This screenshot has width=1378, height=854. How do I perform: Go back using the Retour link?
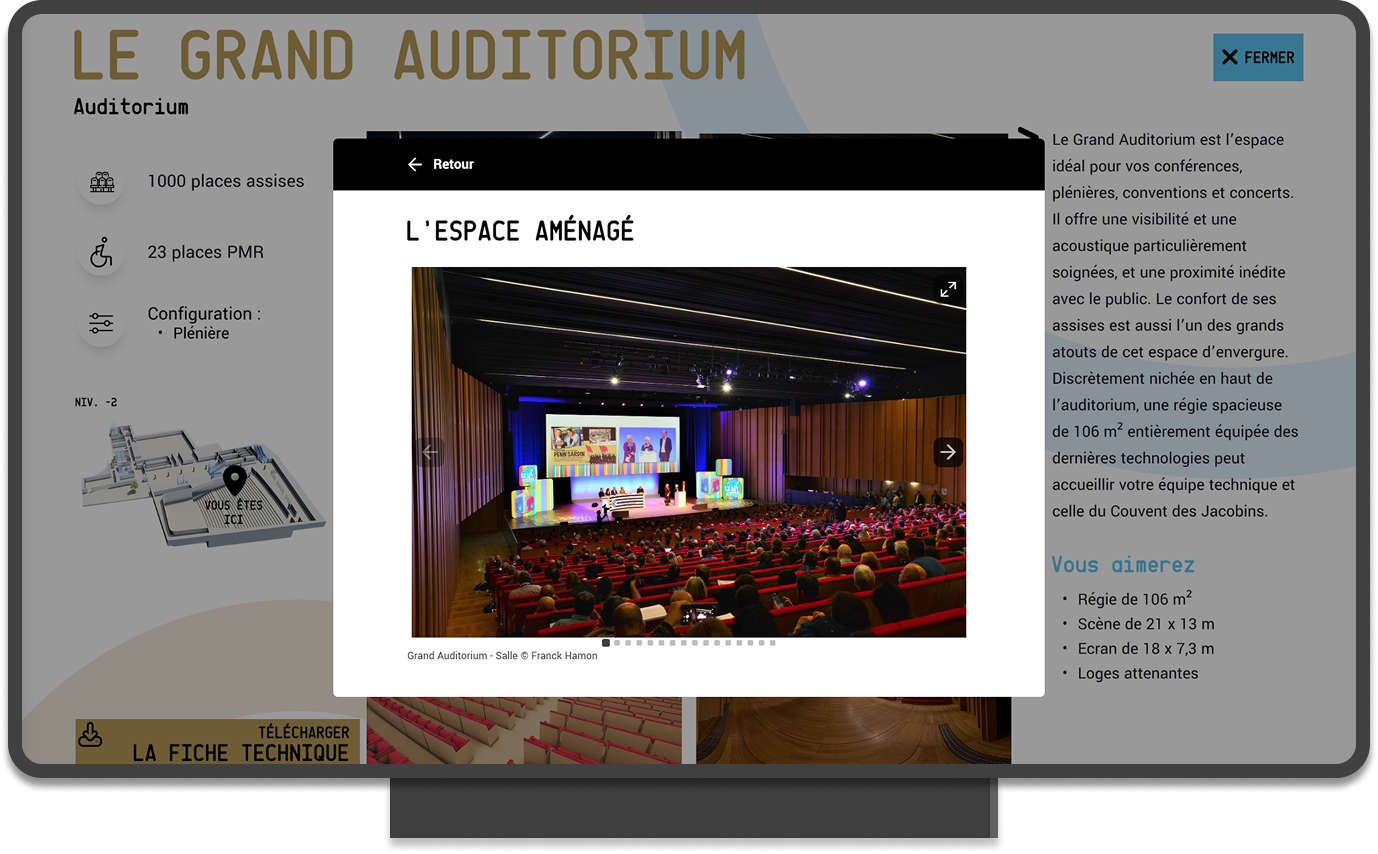(441, 164)
